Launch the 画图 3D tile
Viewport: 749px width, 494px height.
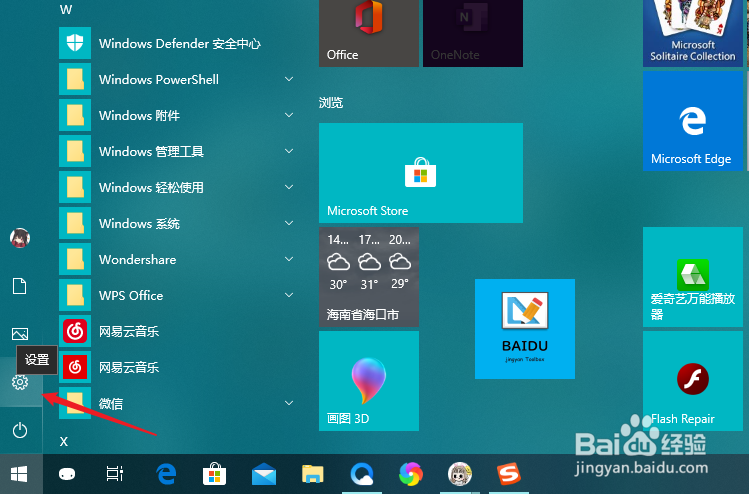[x=369, y=381]
